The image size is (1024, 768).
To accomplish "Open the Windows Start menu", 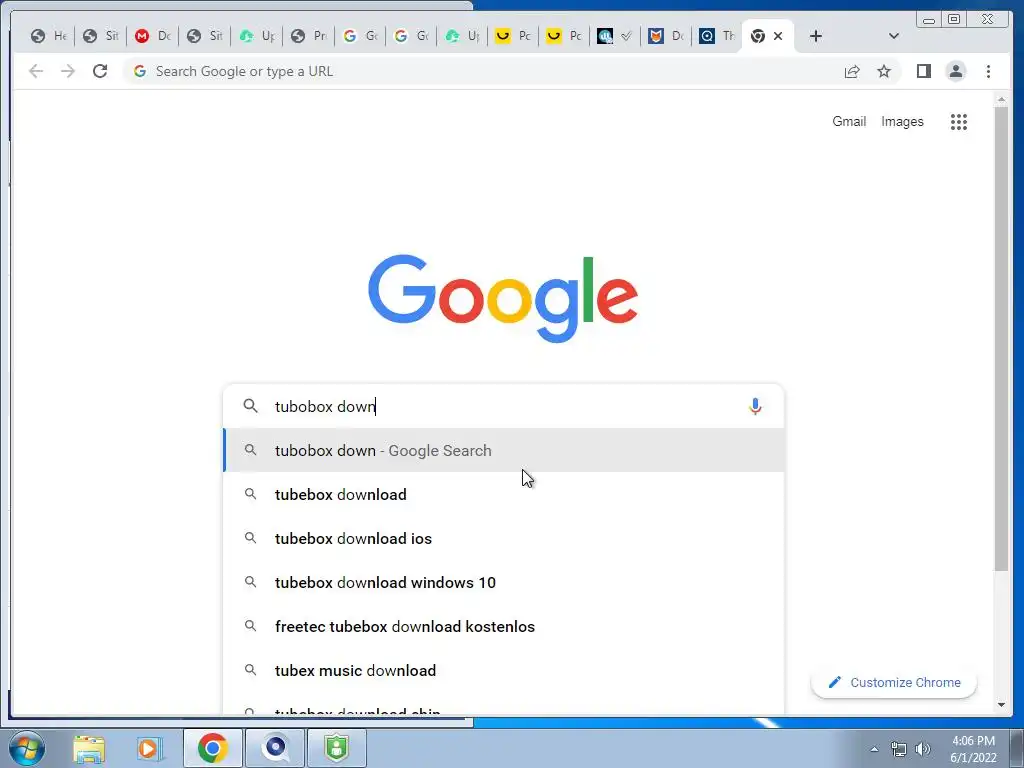I will click(x=25, y=748).
